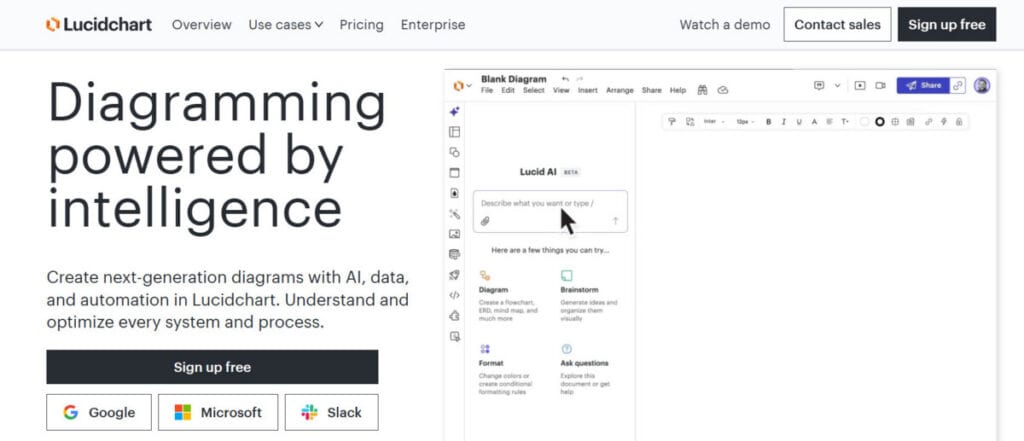Open the Lucid logo menu dropdown in the editor
Image resolution: width=1024 pixels, height=441 pixels.
(x=462, y=86)
